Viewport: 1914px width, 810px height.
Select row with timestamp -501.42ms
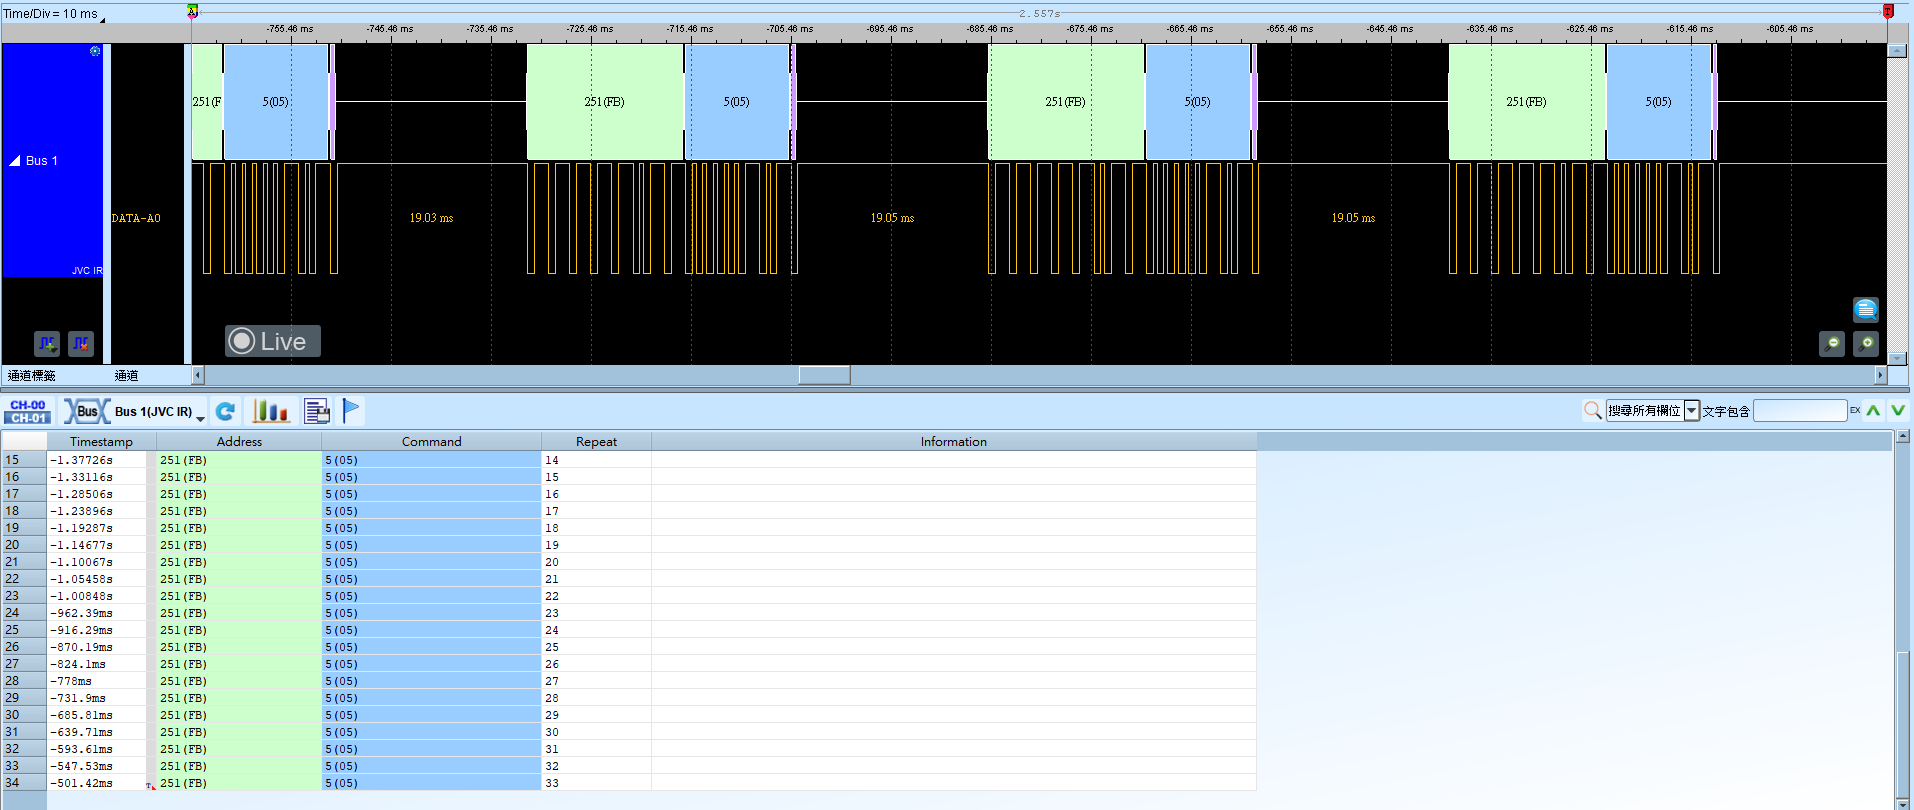629,783
